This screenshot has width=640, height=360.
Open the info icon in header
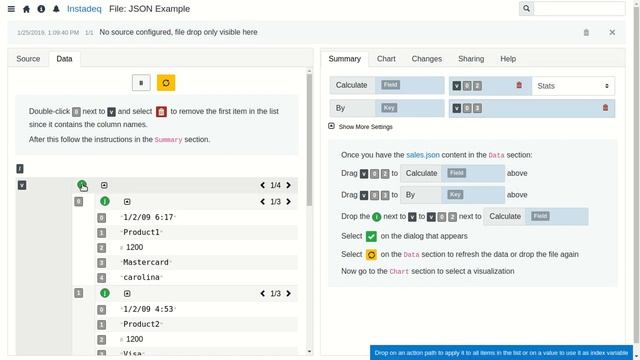(41, 9)
